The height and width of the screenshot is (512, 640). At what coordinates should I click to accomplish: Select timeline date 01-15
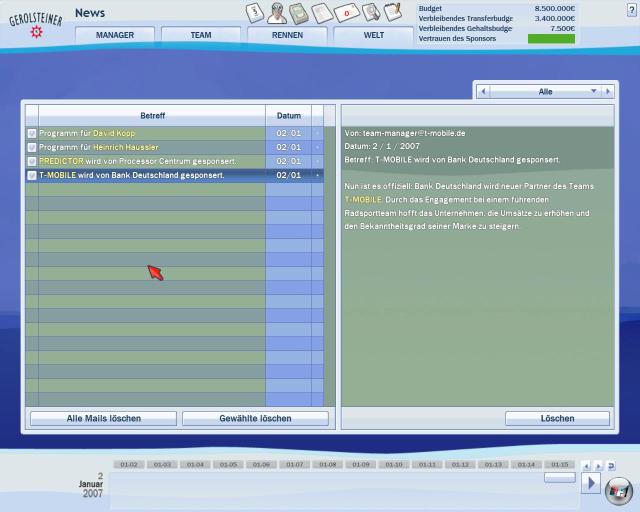pos(560,465)
